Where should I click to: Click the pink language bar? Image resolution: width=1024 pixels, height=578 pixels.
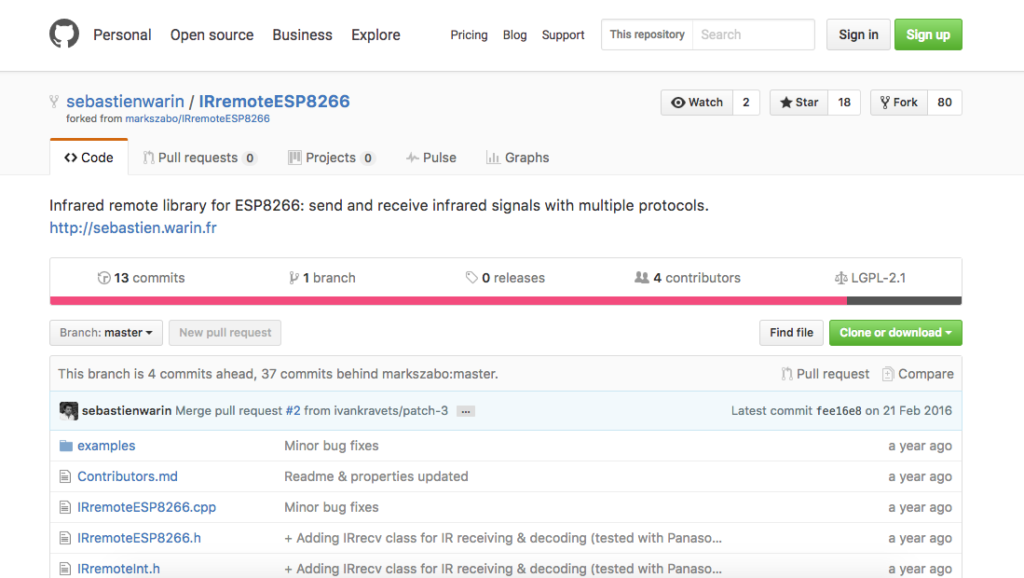coord(448,300)
